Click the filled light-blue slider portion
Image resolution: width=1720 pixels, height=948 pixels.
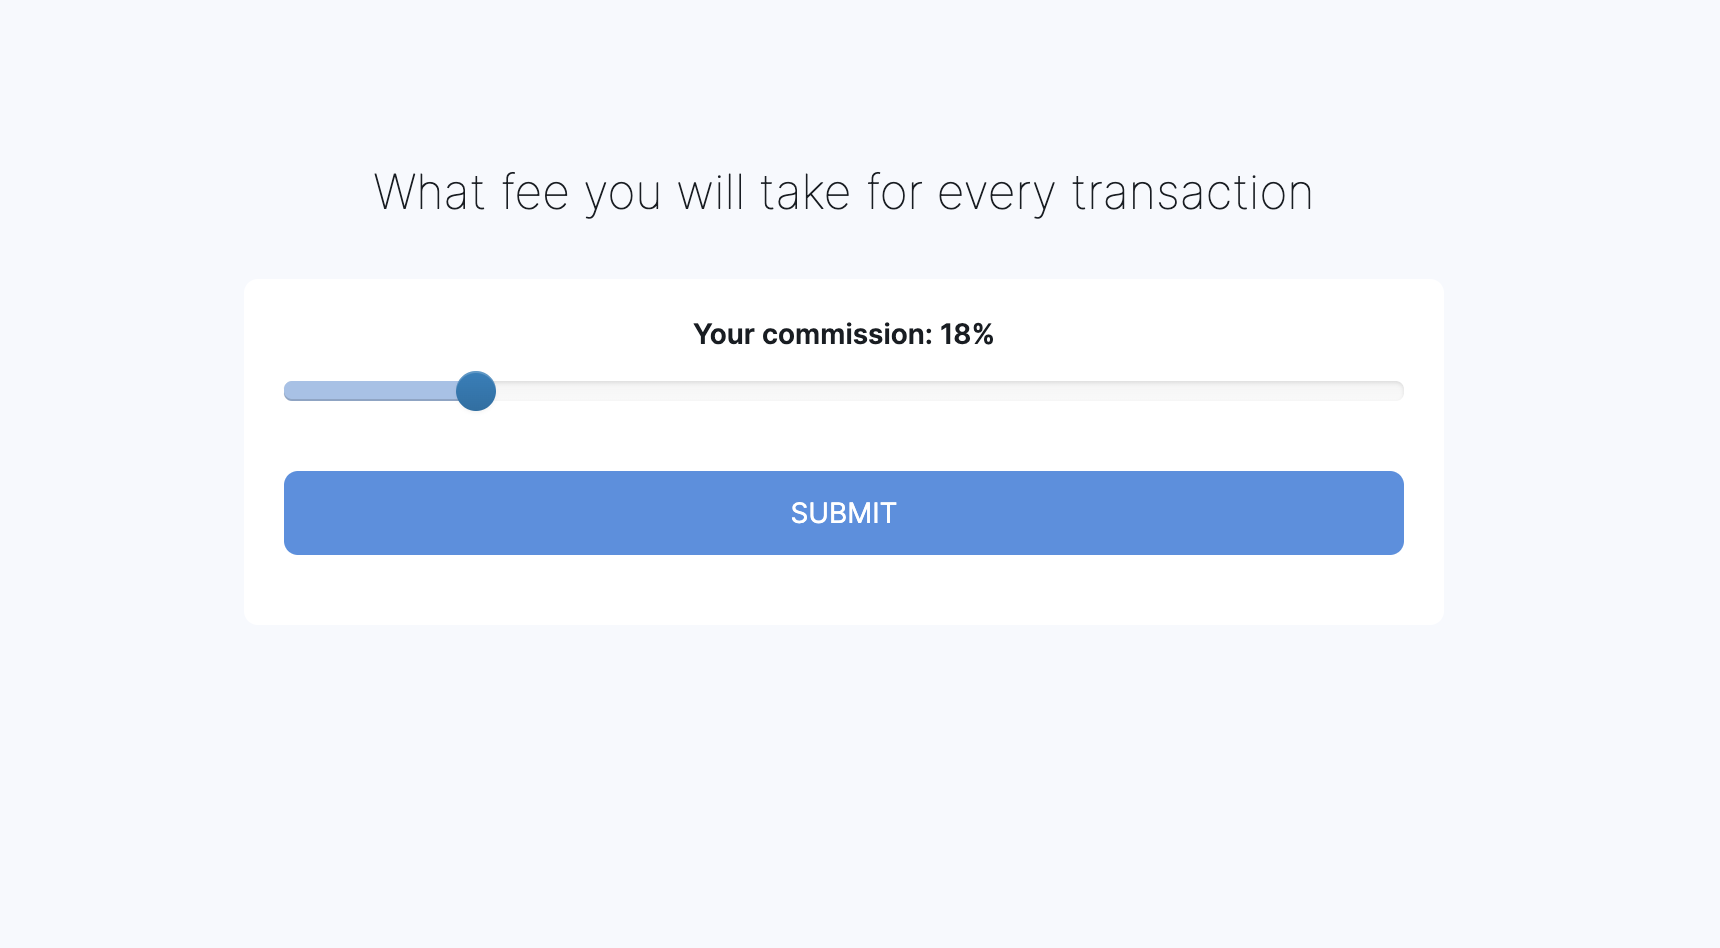click(368, 391)
